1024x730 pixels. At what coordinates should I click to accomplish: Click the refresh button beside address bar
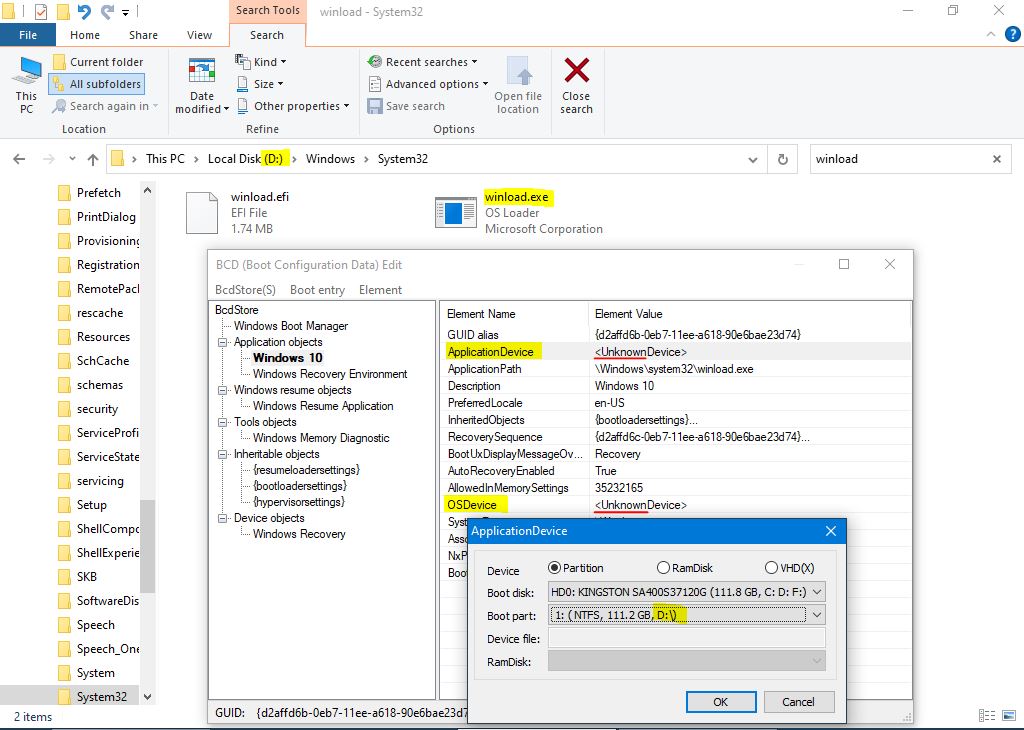tap(781, 159)
